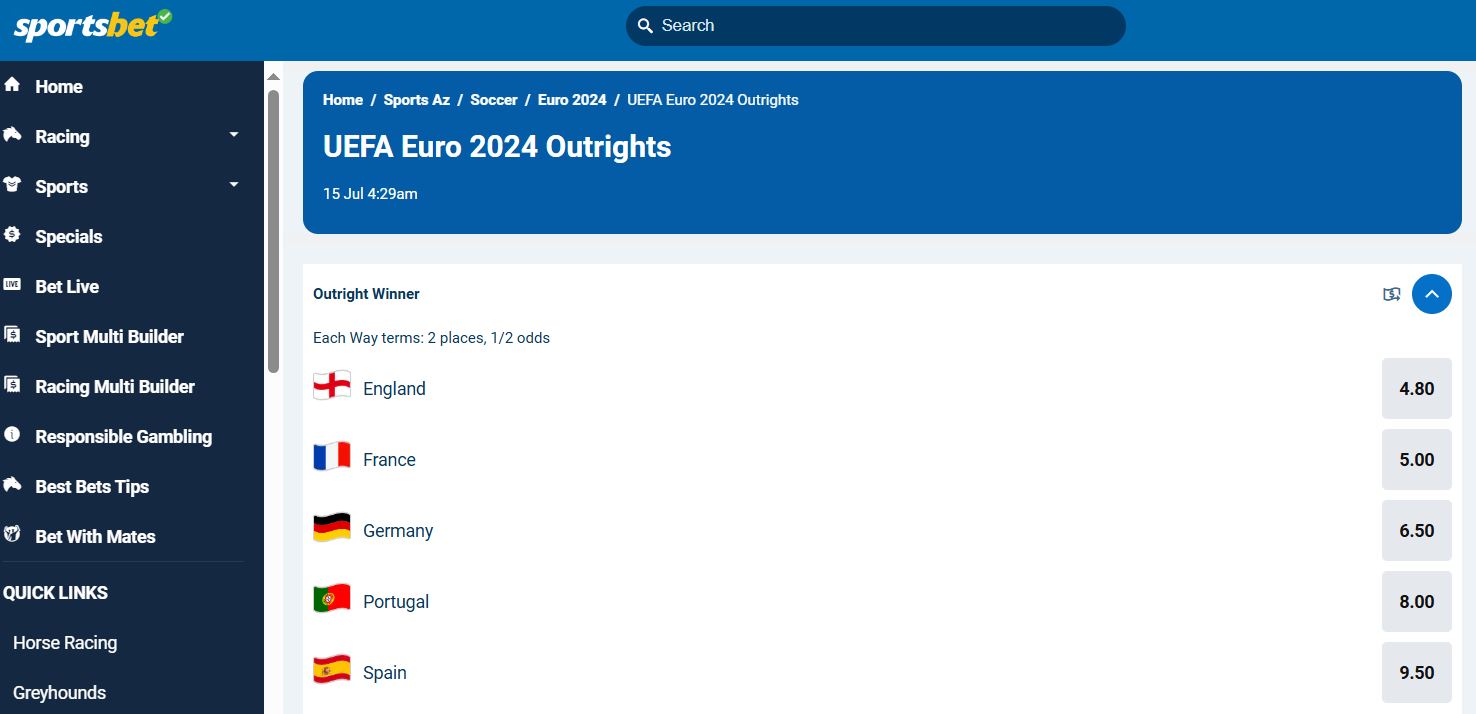Click UEFA Euro 2024 Outrights breadcrumb
Viewport: 1476px width, 714px height.
click(x=713, y=100)
